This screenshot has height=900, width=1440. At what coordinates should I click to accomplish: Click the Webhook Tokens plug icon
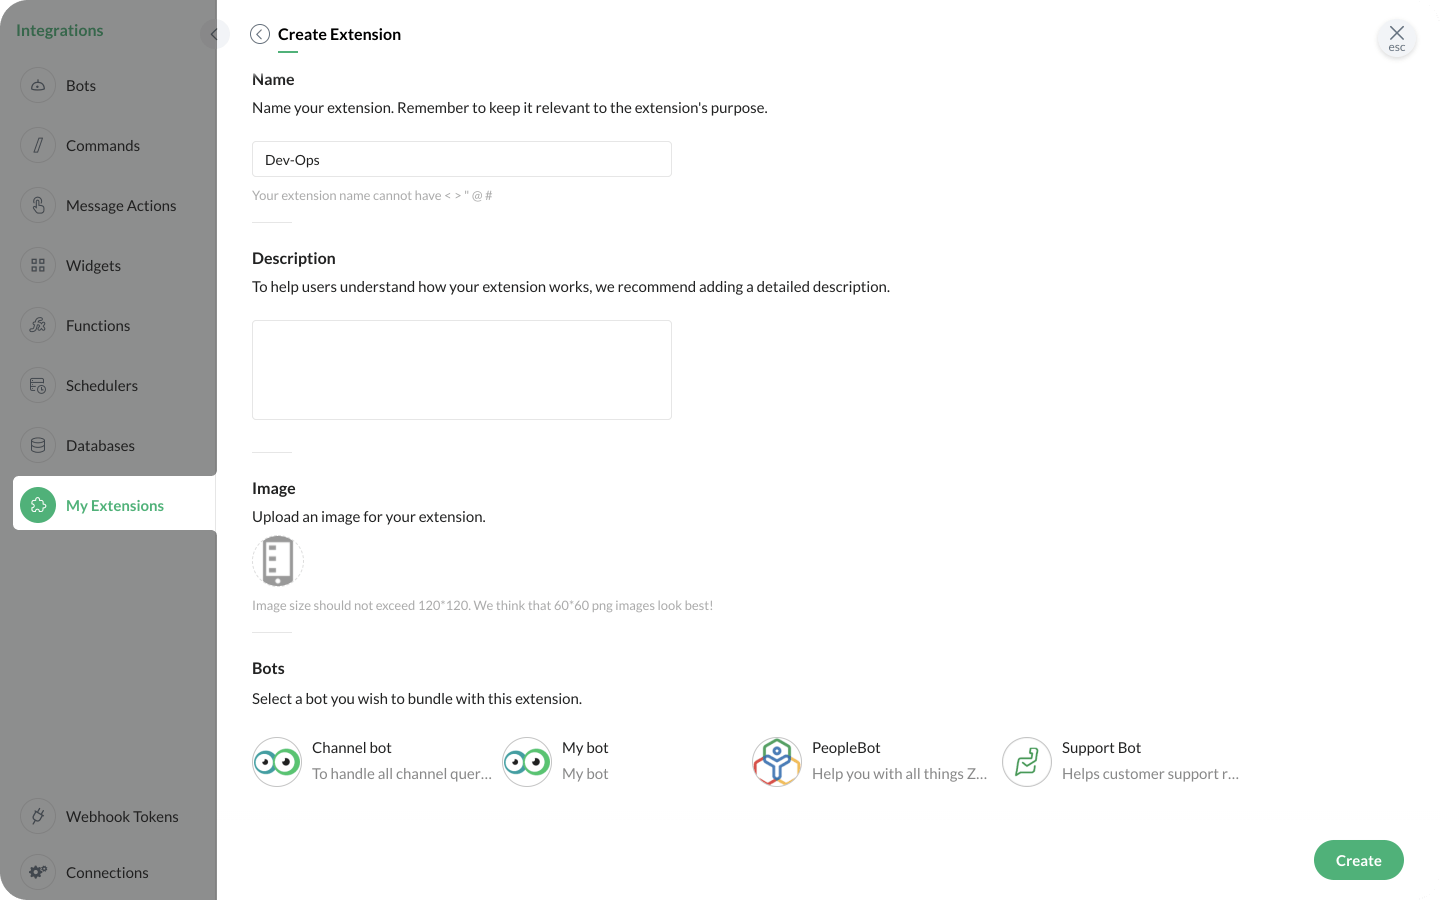[38, 816]
